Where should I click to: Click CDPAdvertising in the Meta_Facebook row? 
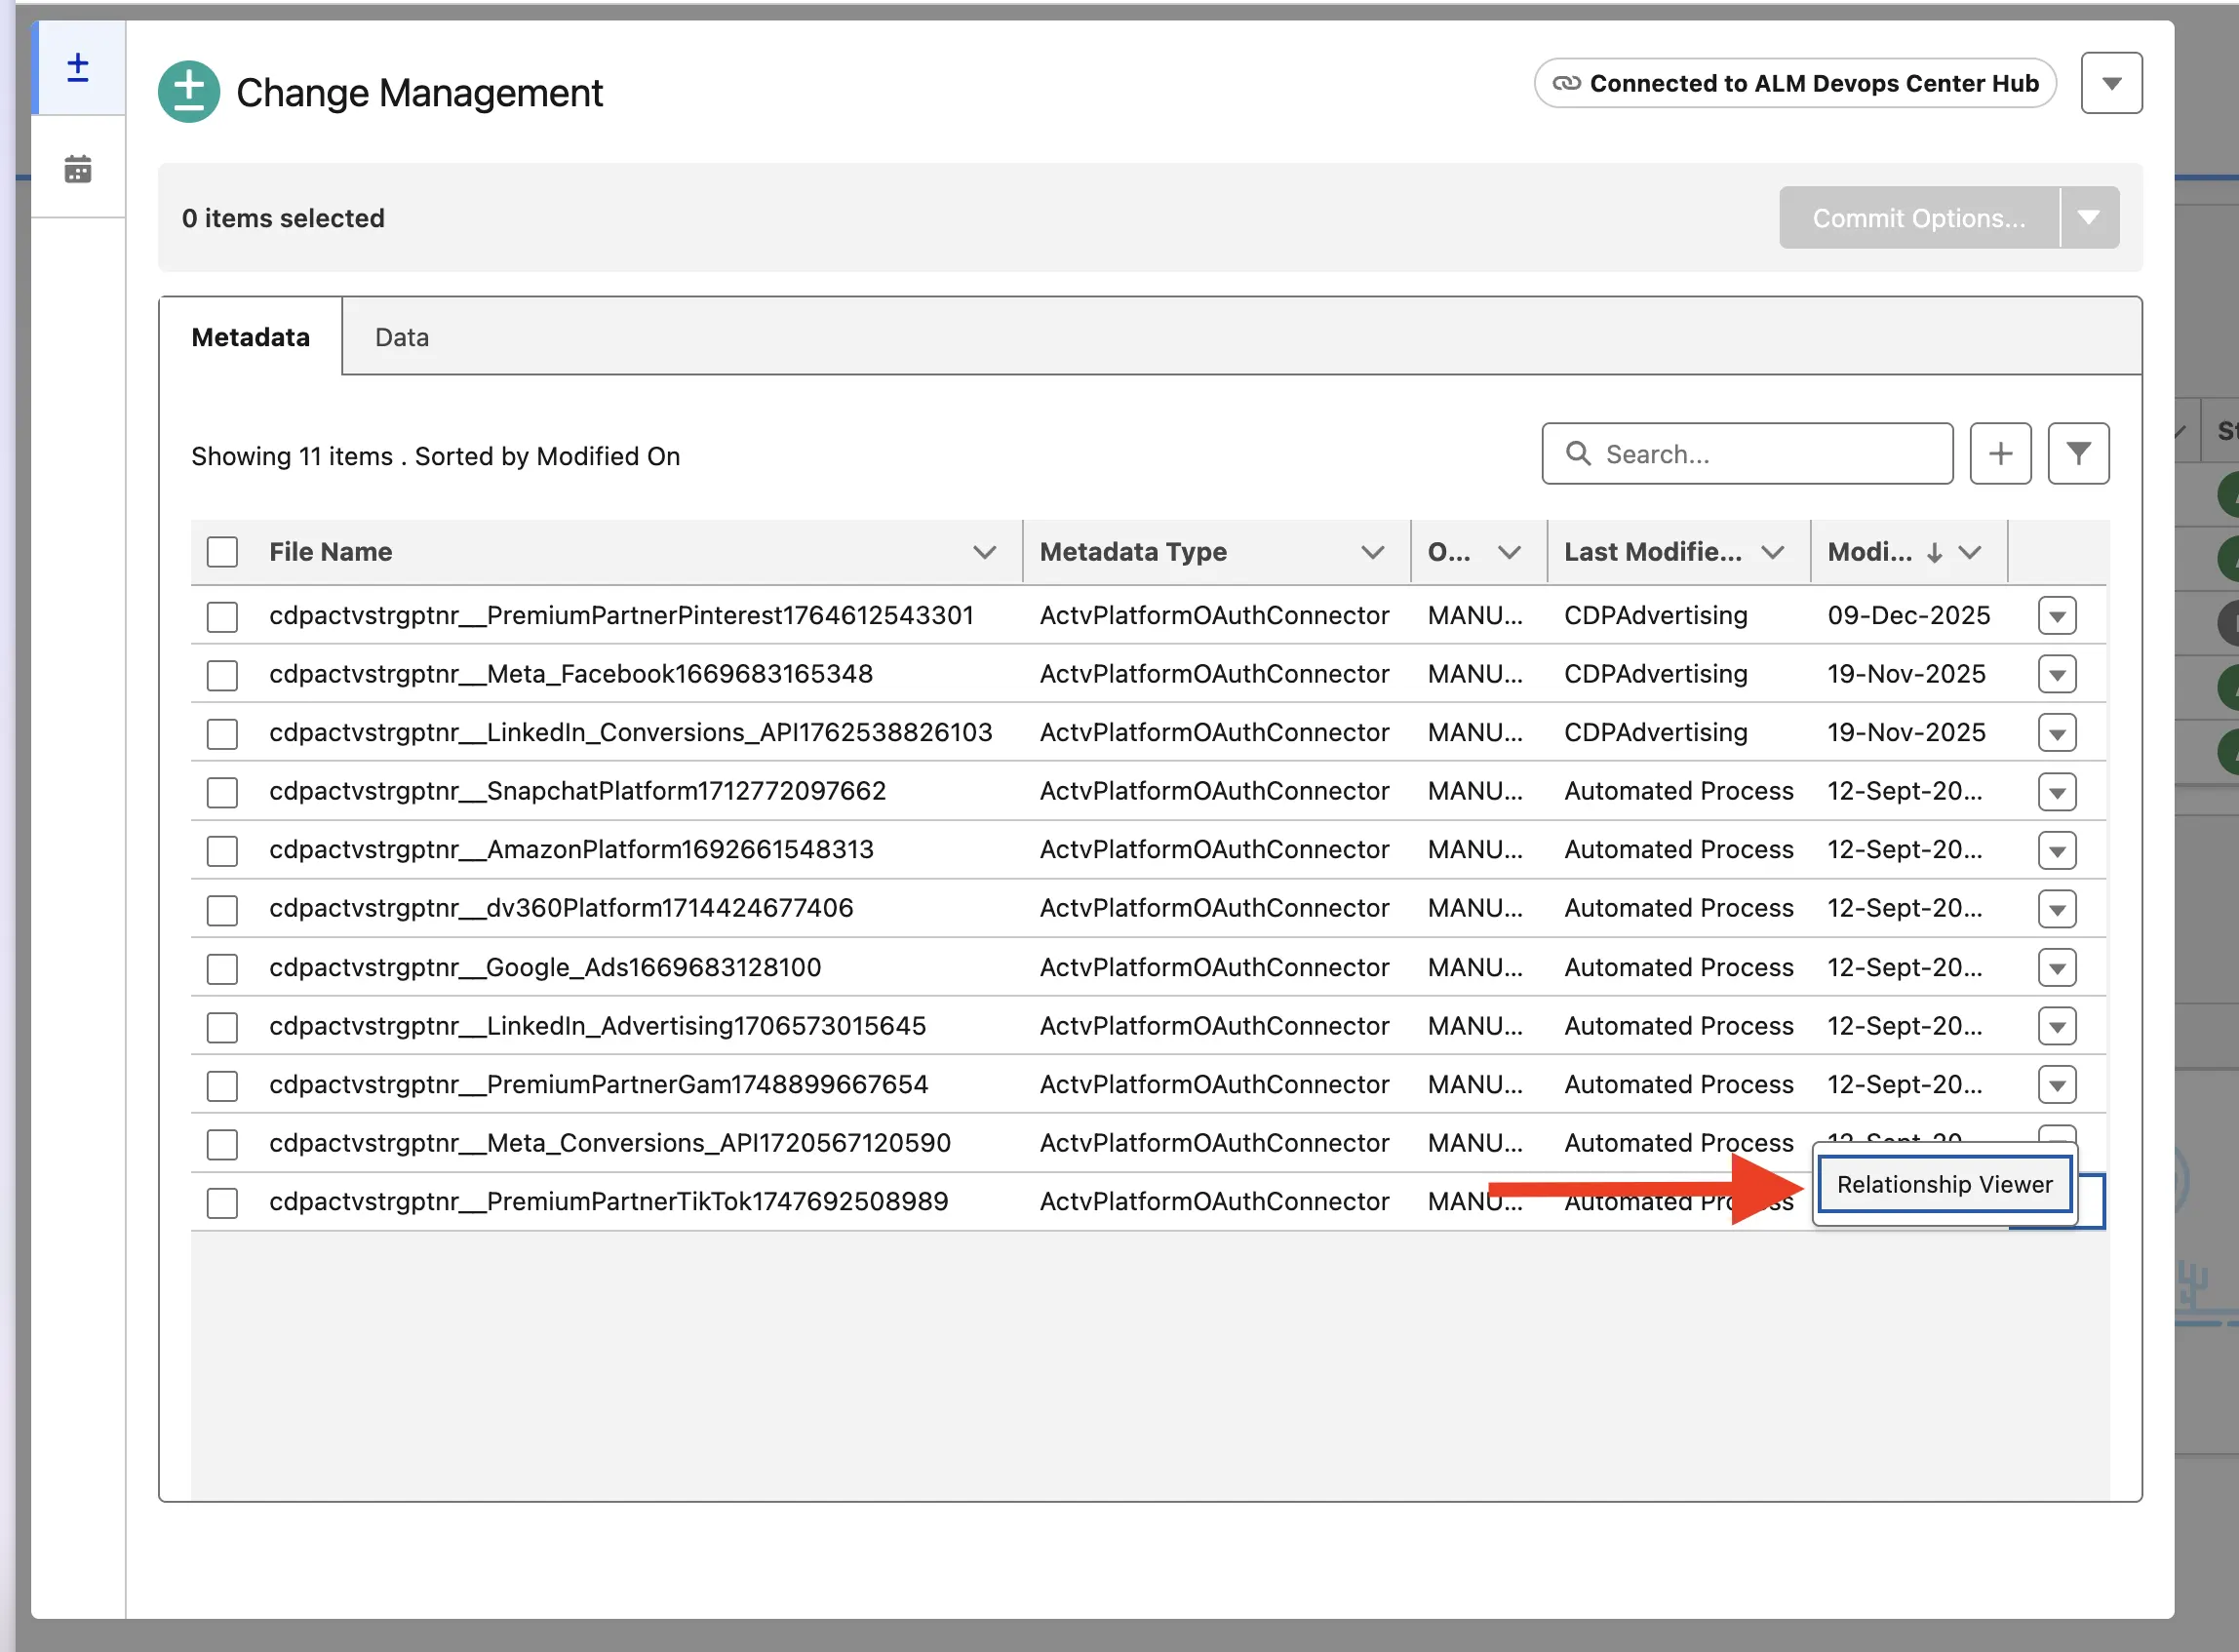point(1655,674)
